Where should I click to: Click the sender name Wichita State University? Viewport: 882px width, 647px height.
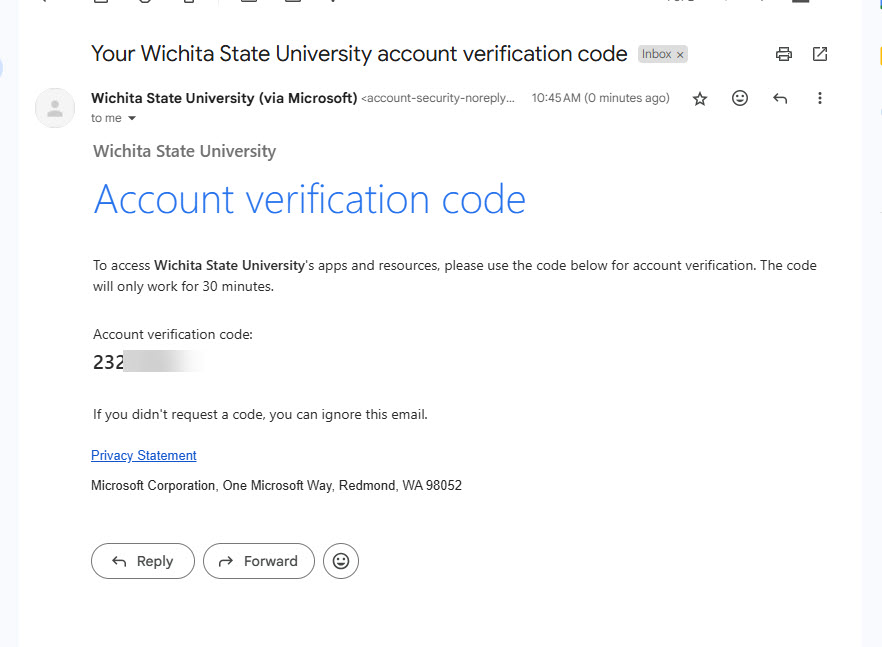[x=180, y=98]
